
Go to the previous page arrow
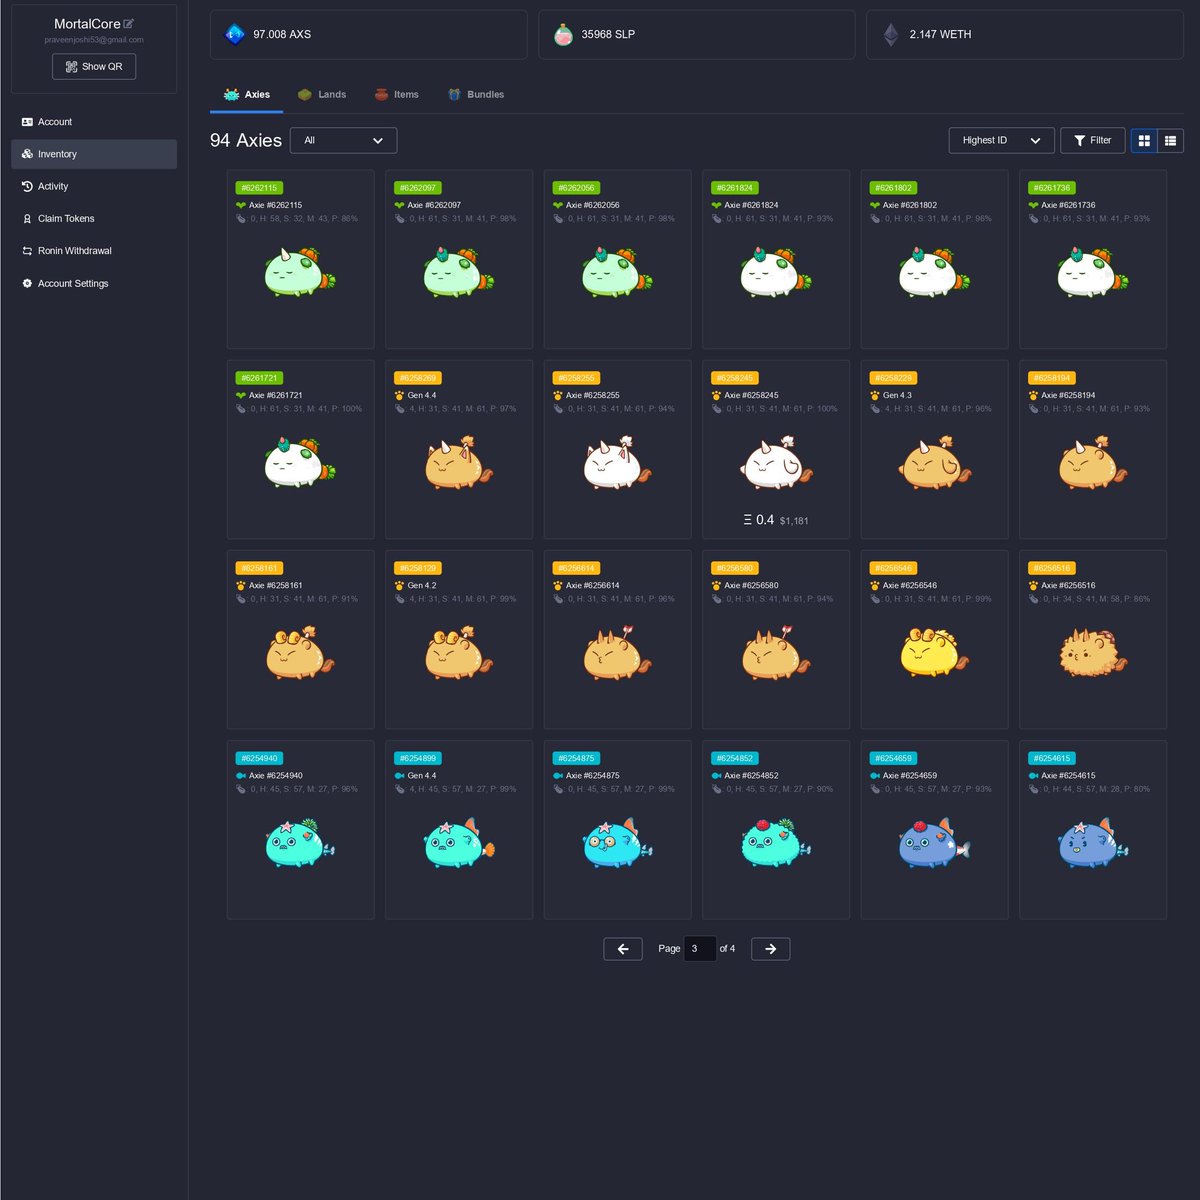(x=623, y=949)
